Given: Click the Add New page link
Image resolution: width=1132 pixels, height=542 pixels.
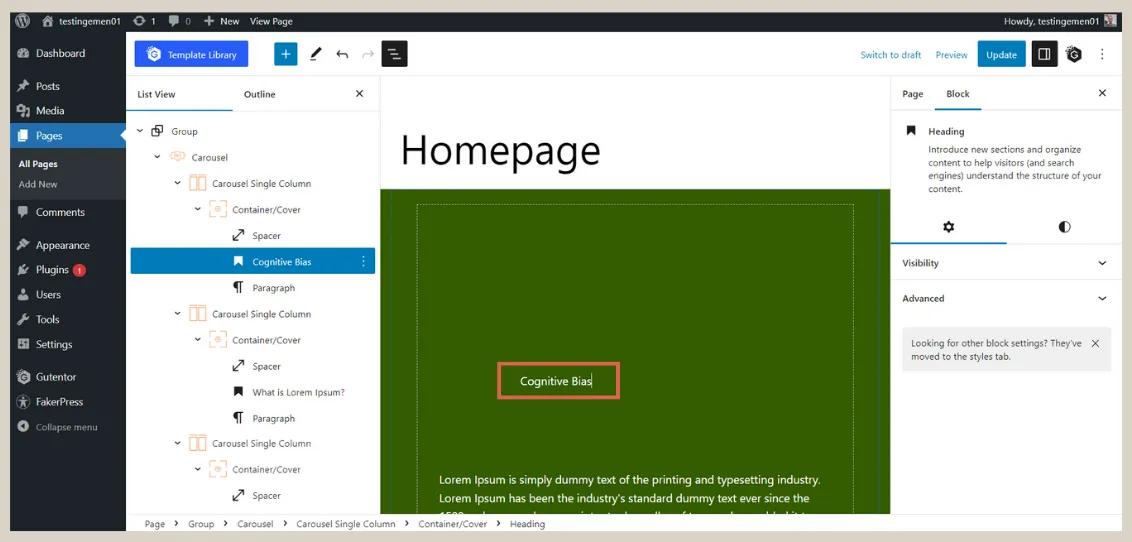Looking at the screenshot, I should 38,184.
